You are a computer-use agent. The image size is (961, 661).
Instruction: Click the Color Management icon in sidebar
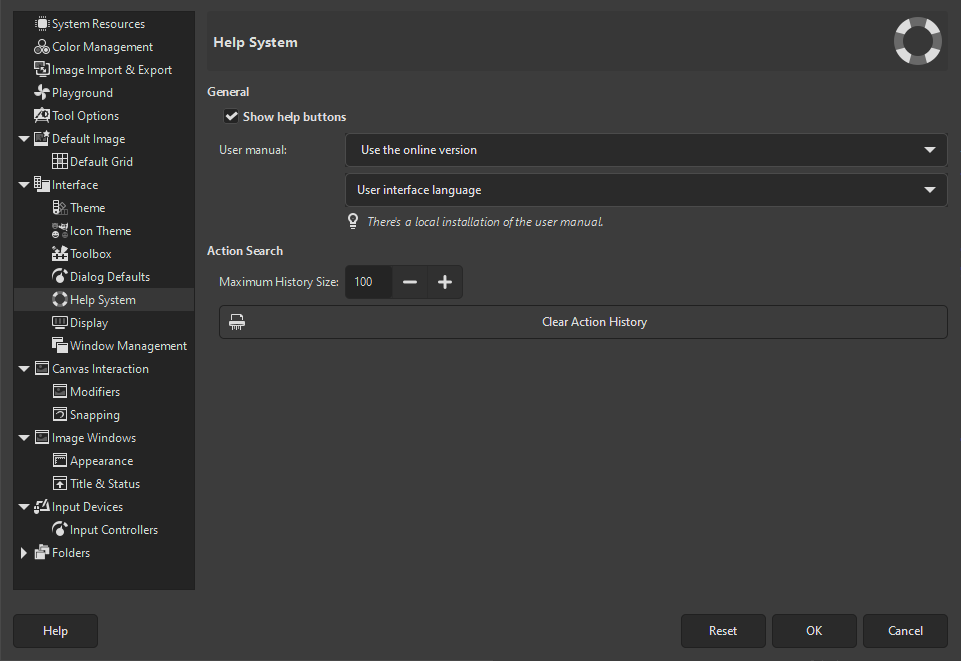point(42,47)
